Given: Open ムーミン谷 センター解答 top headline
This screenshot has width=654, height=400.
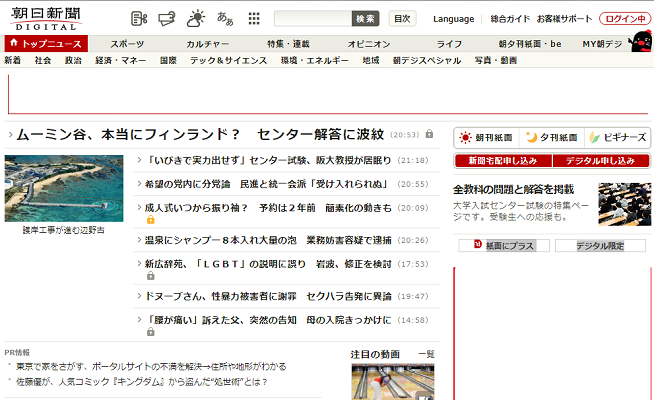Looking at the screenshot, I should pos(200,134).
